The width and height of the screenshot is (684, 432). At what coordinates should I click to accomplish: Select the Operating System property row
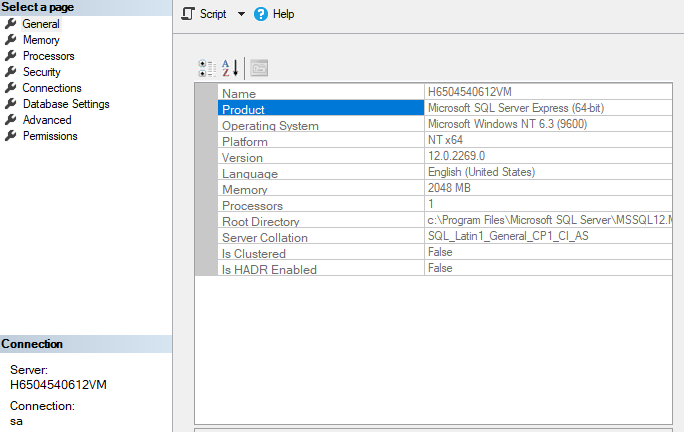tap(321, 124)
